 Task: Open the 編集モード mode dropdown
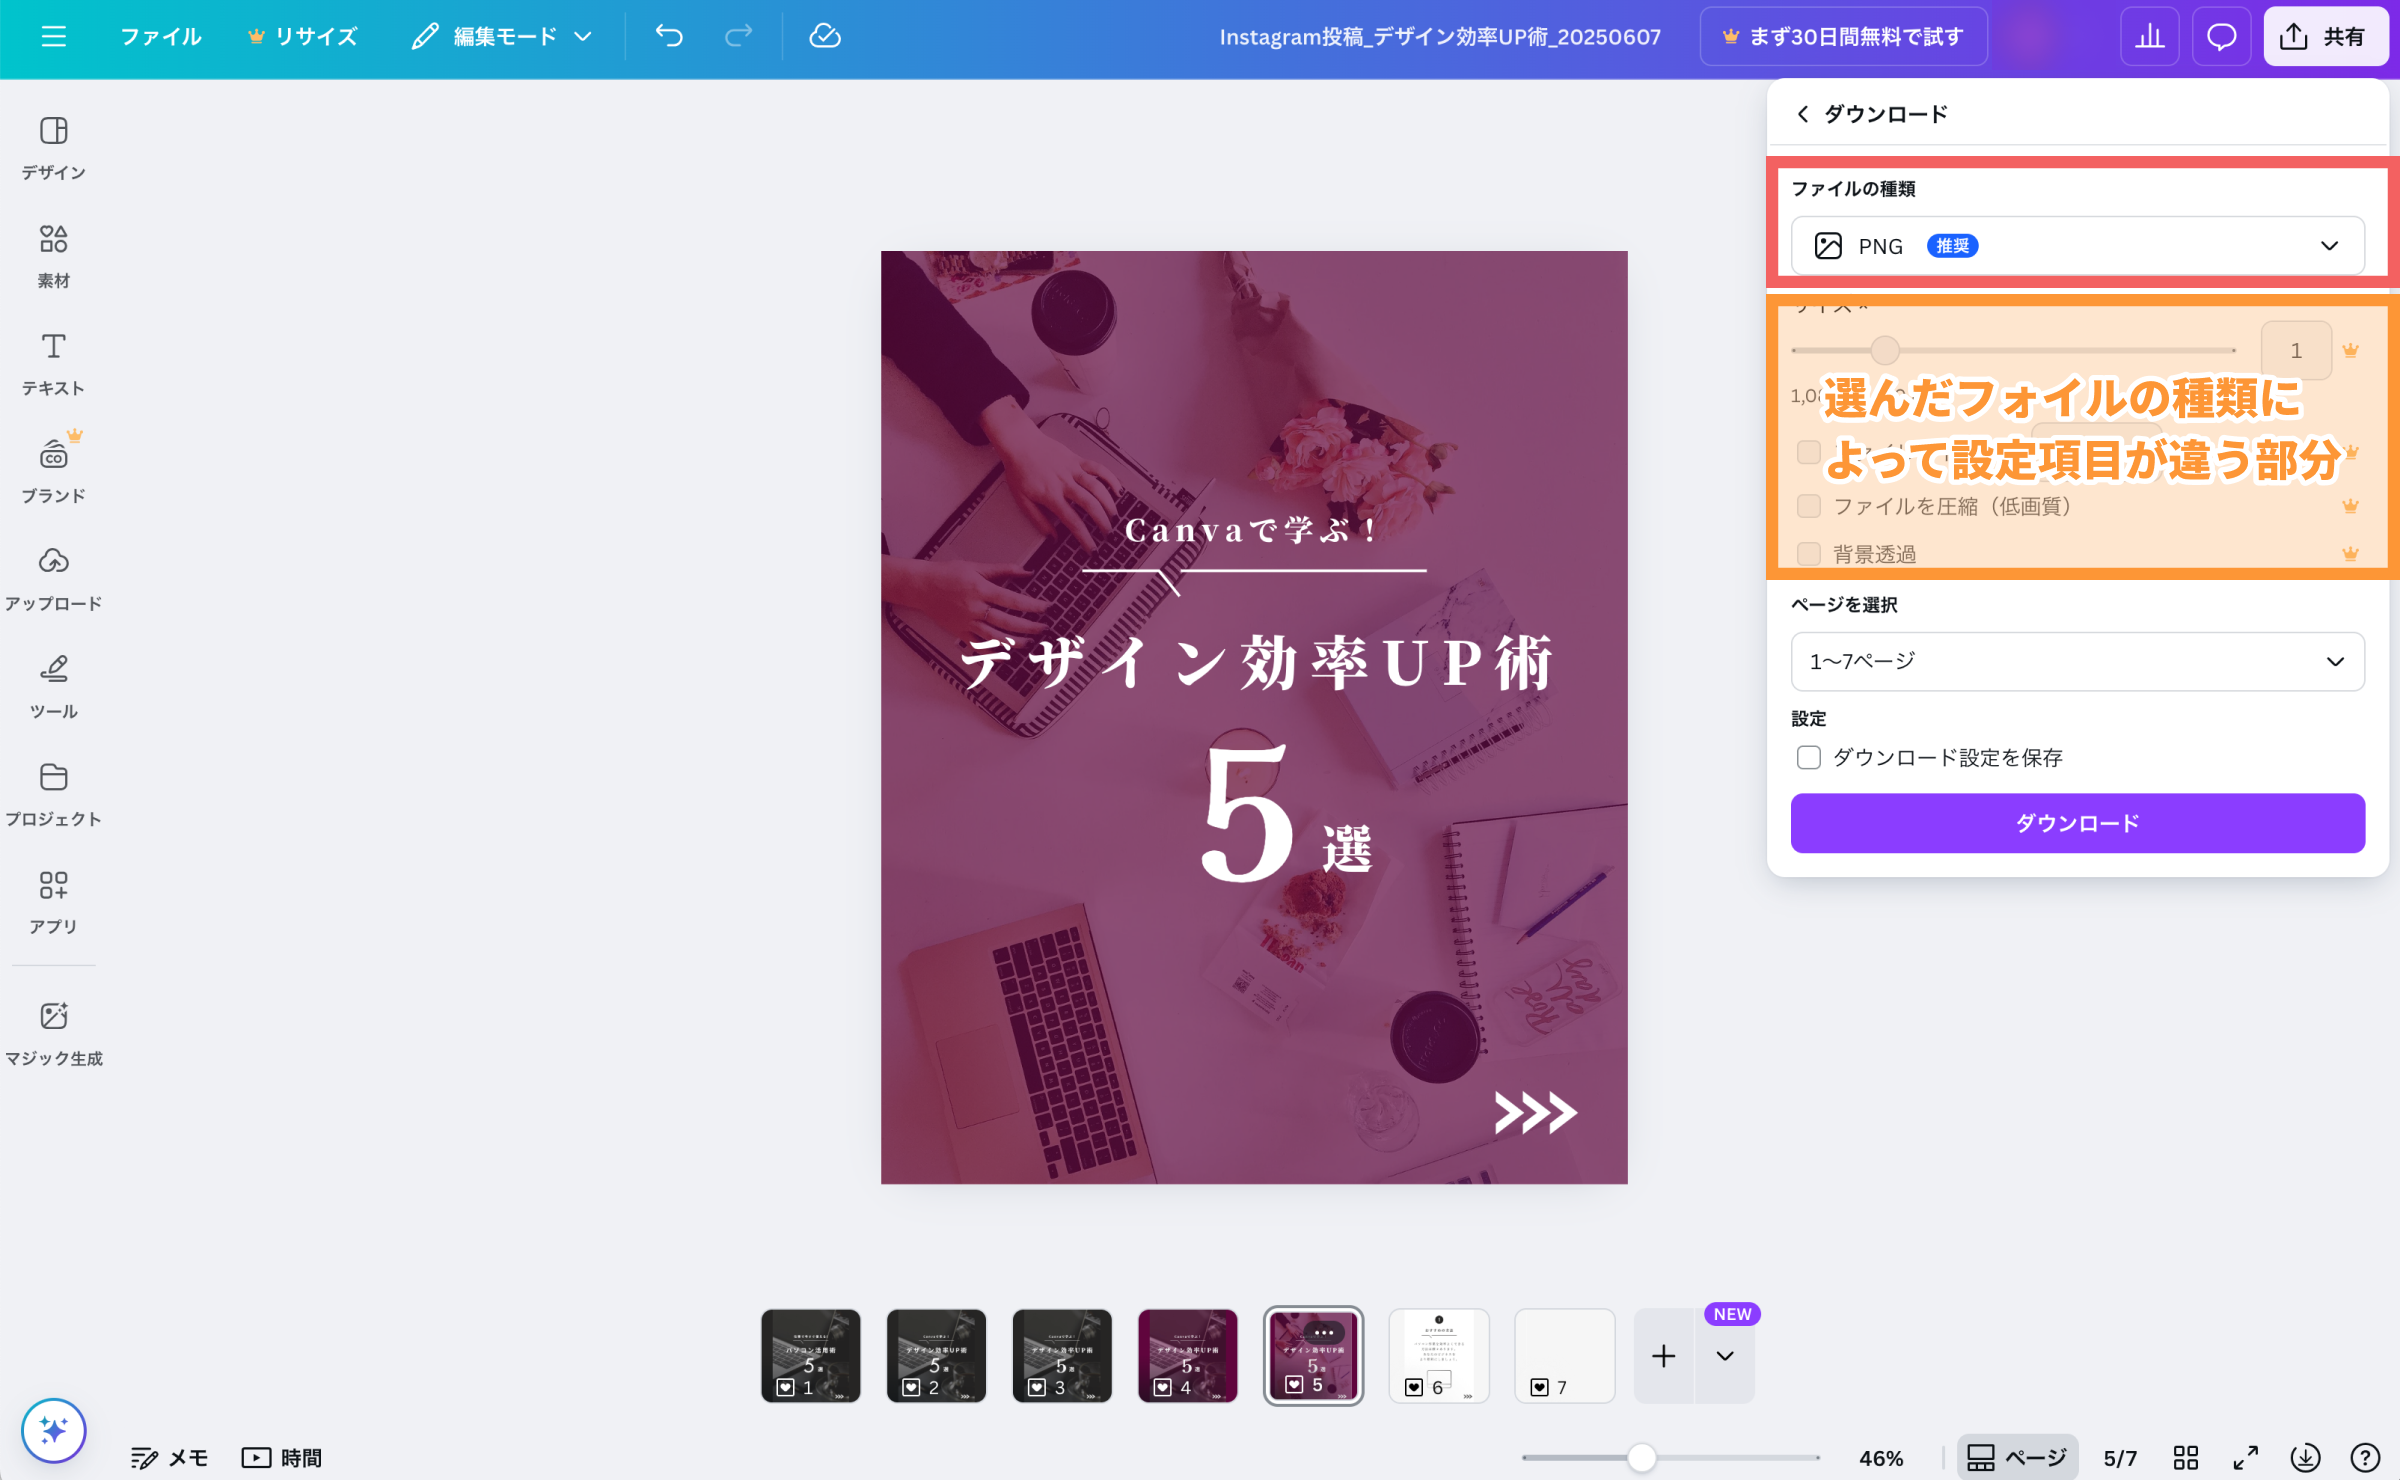coord(503,37)
